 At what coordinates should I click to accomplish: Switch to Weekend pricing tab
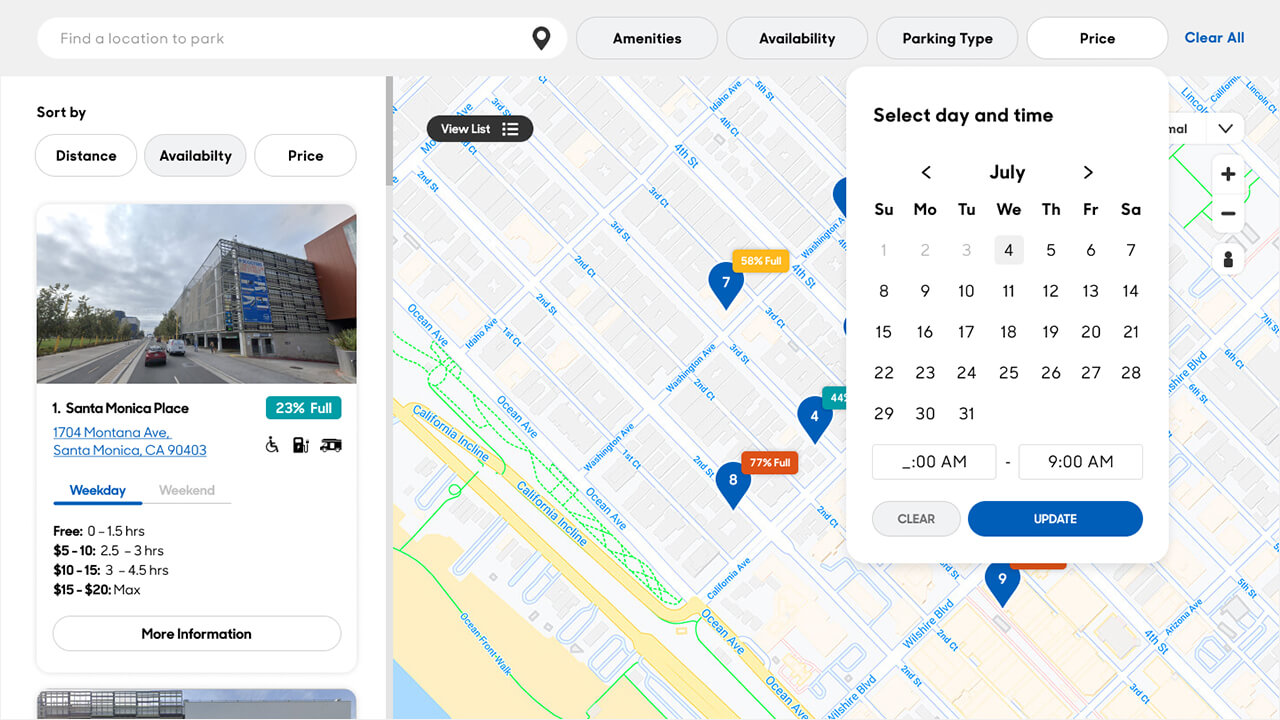click(x=187, y=490)
